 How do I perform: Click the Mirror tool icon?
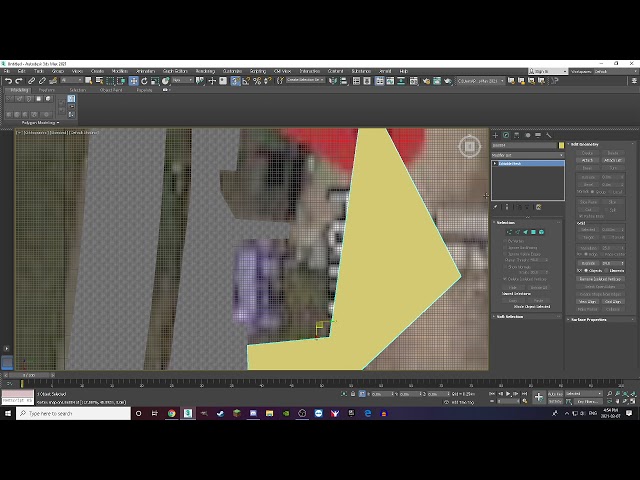click(333, 81)
